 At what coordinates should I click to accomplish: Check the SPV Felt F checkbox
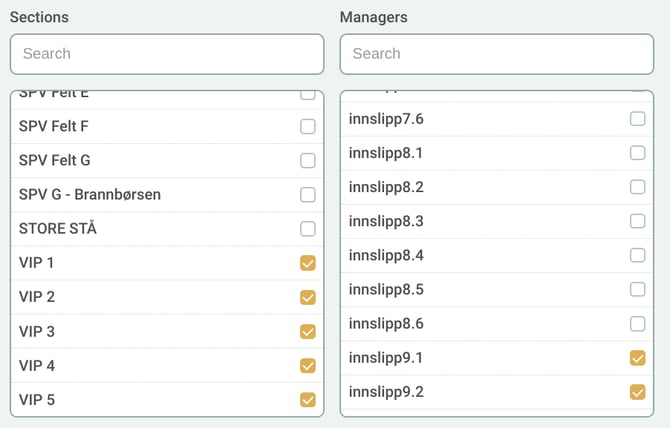pyautogui.click(x=308, y=127)
